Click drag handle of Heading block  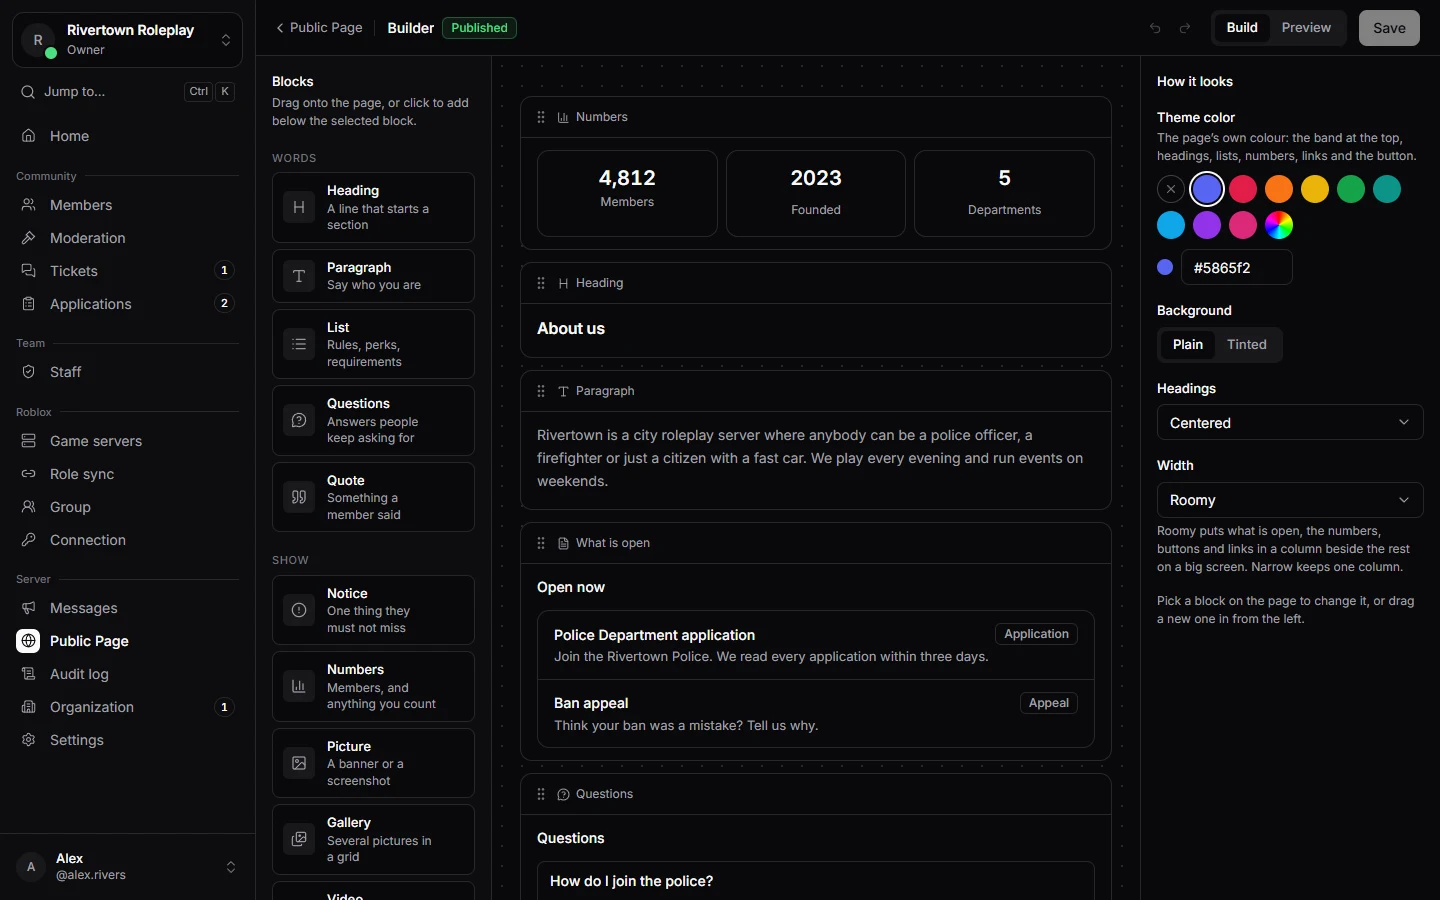541,283
